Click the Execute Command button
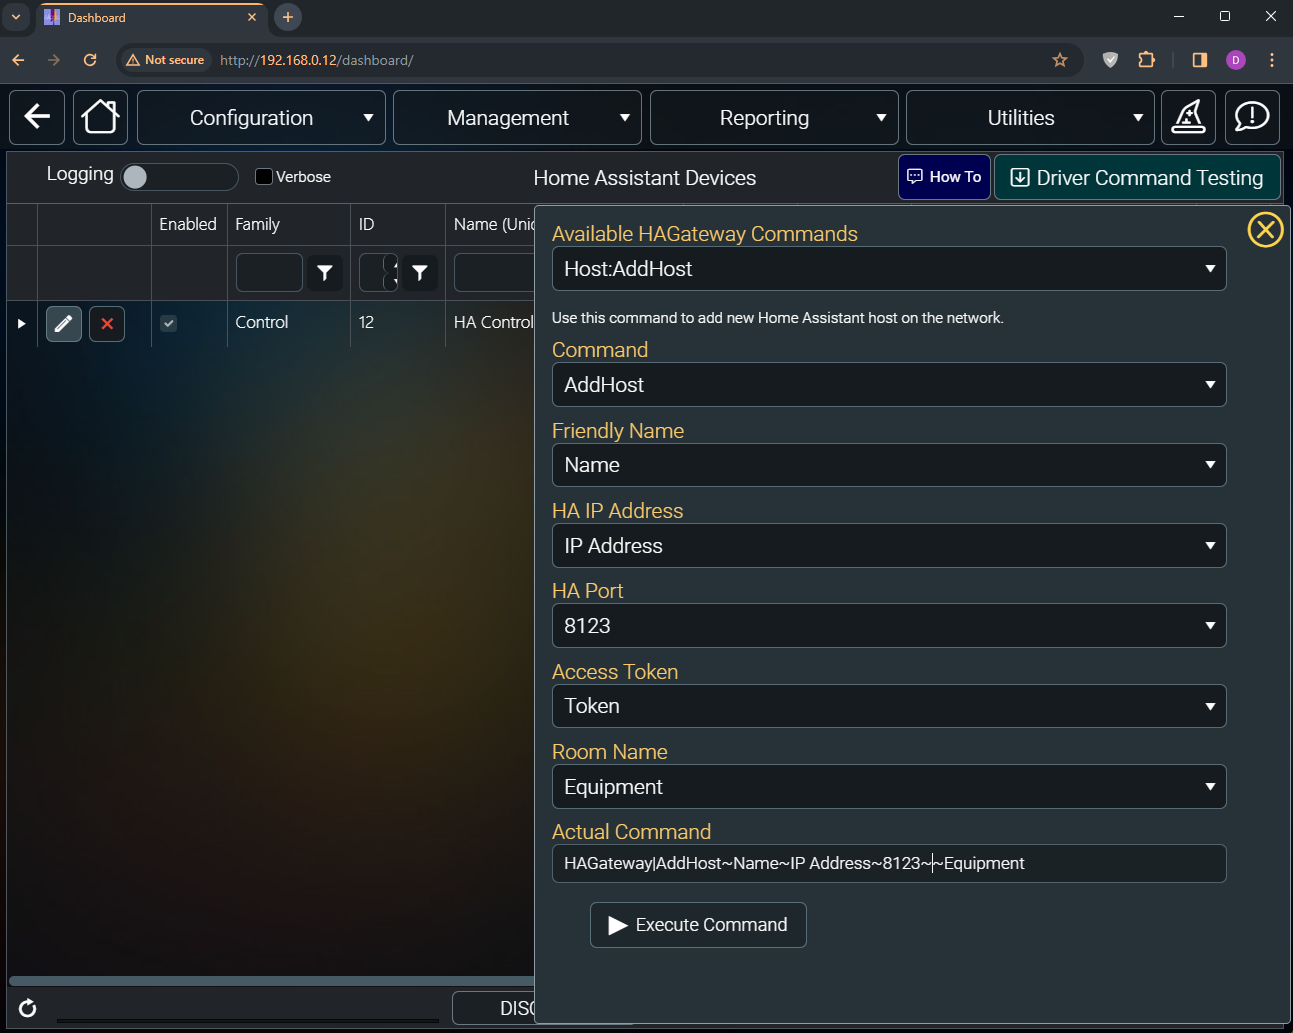1293x1033 pixels. coord(698,925)
